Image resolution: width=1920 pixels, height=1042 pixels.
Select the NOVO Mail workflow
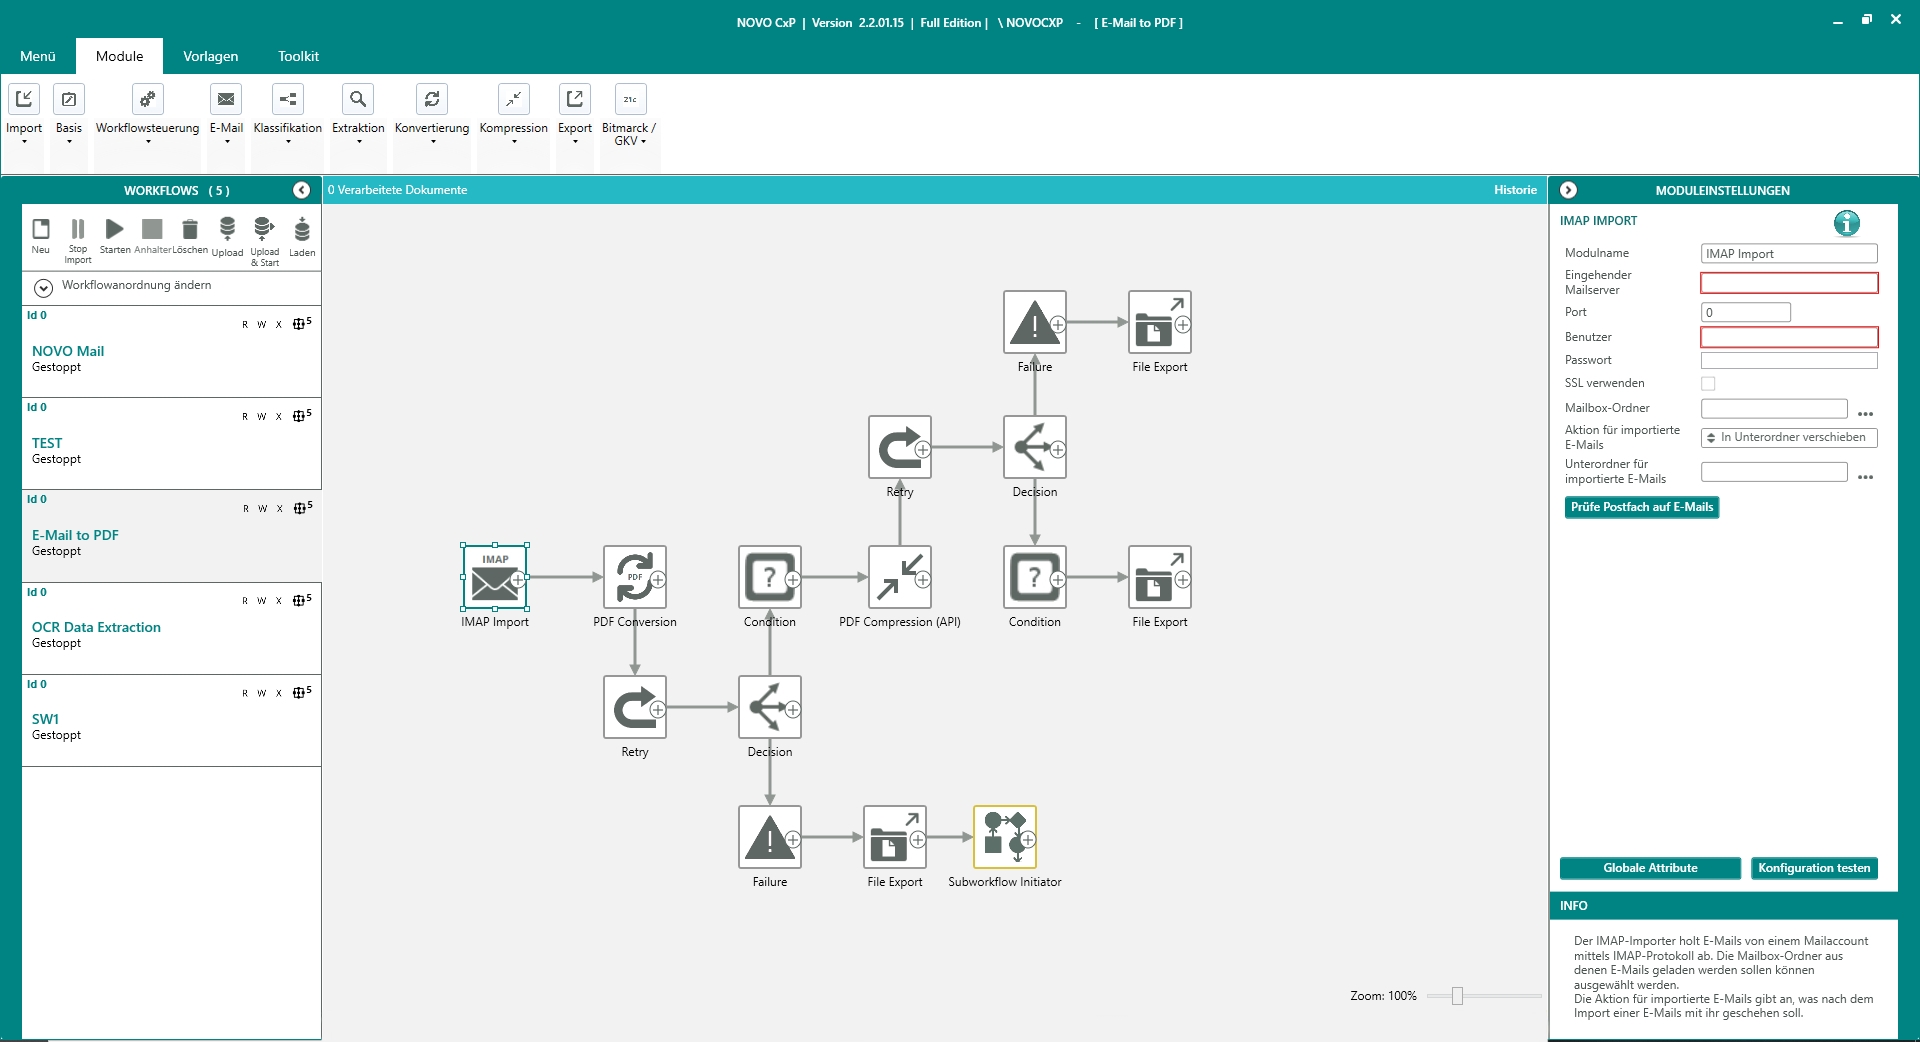[171, 351]
